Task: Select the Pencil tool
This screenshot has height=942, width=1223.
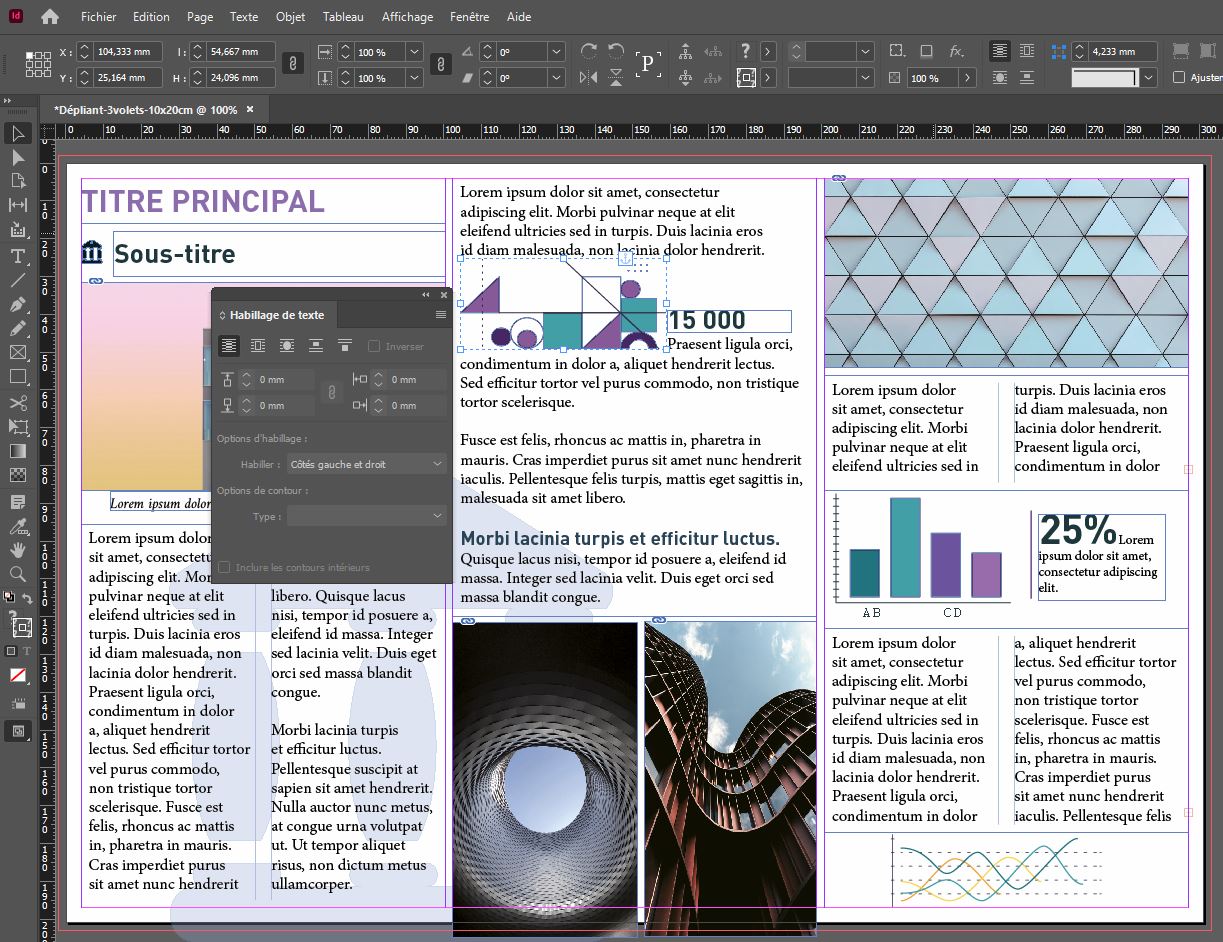Action: pyautogui.click(x=18, y=328)
